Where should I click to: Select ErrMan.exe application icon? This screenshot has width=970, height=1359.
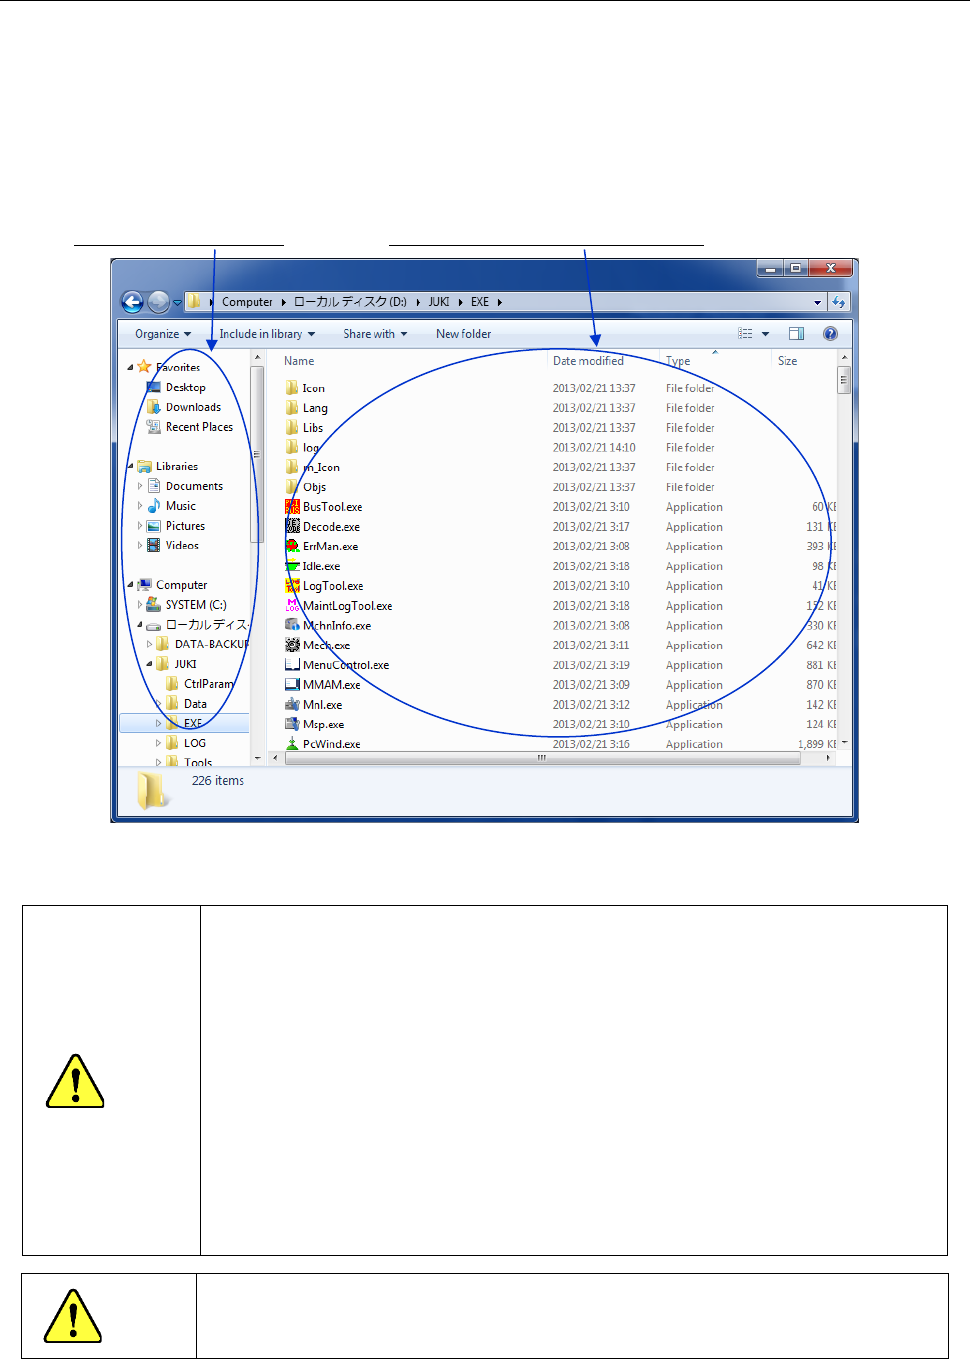[292, 546]
